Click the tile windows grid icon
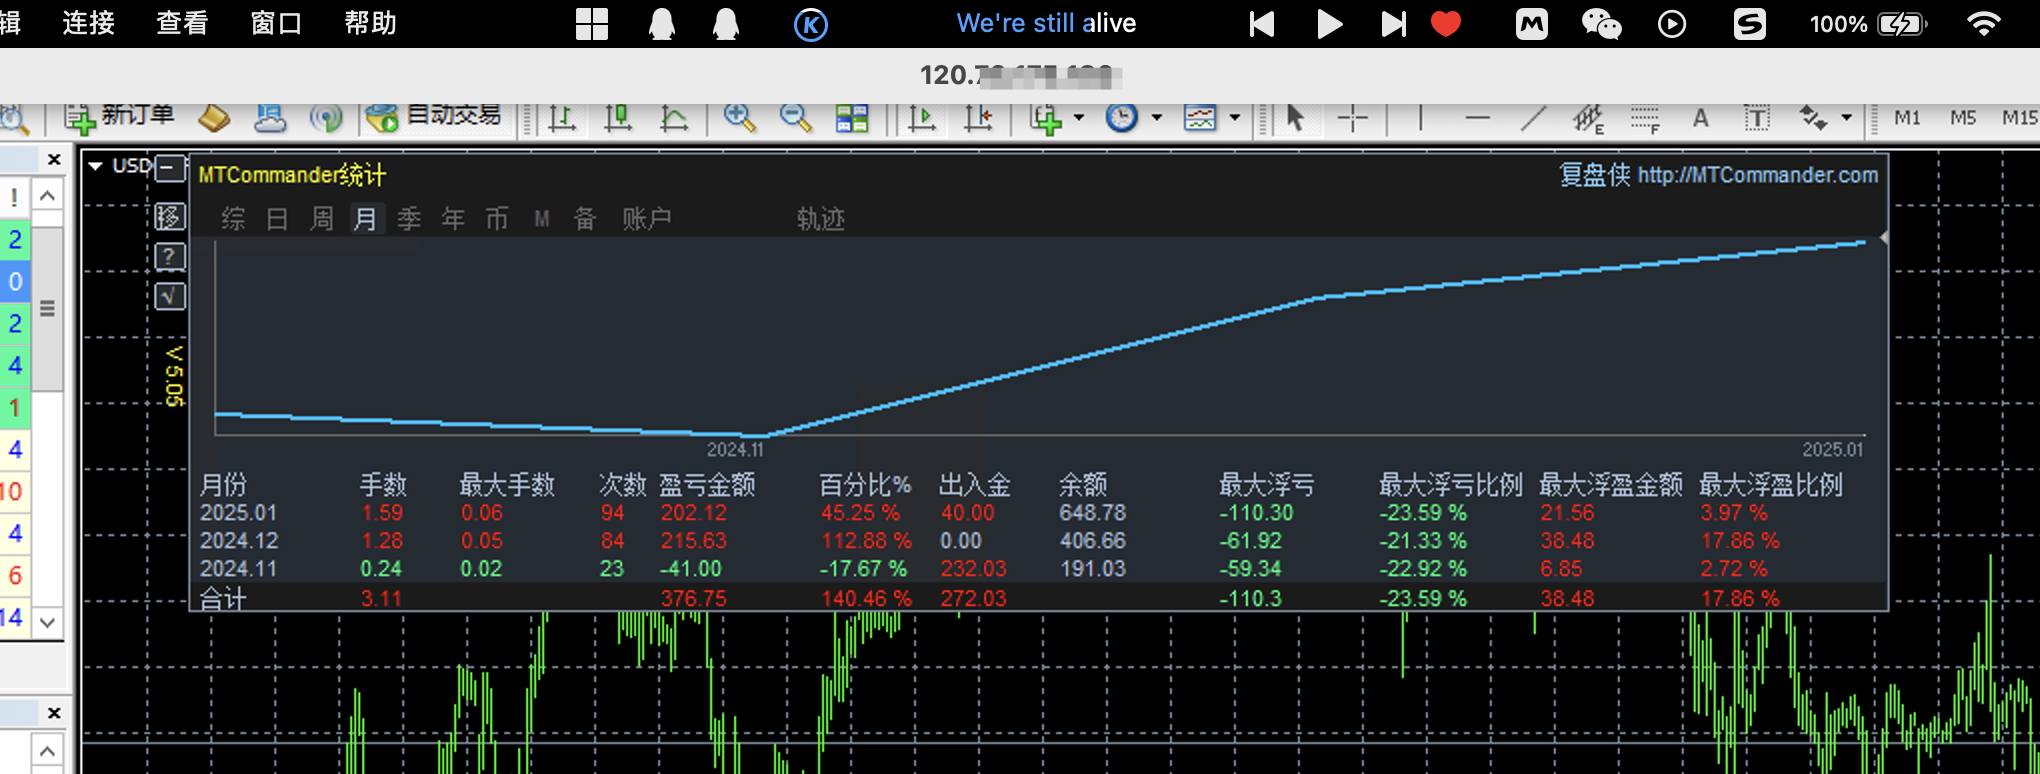 point(852,118)
